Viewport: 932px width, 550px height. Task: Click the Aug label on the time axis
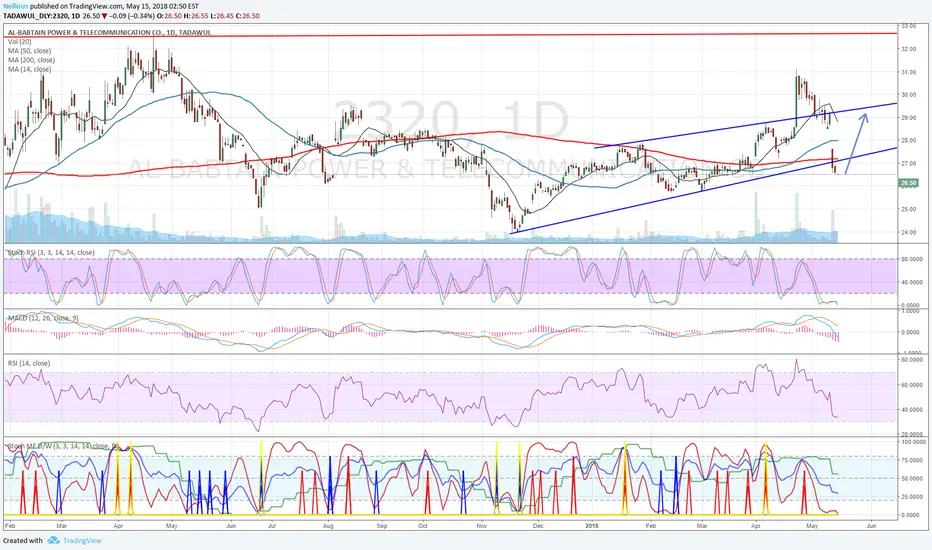pyautogui.click(x=328, y=526)
